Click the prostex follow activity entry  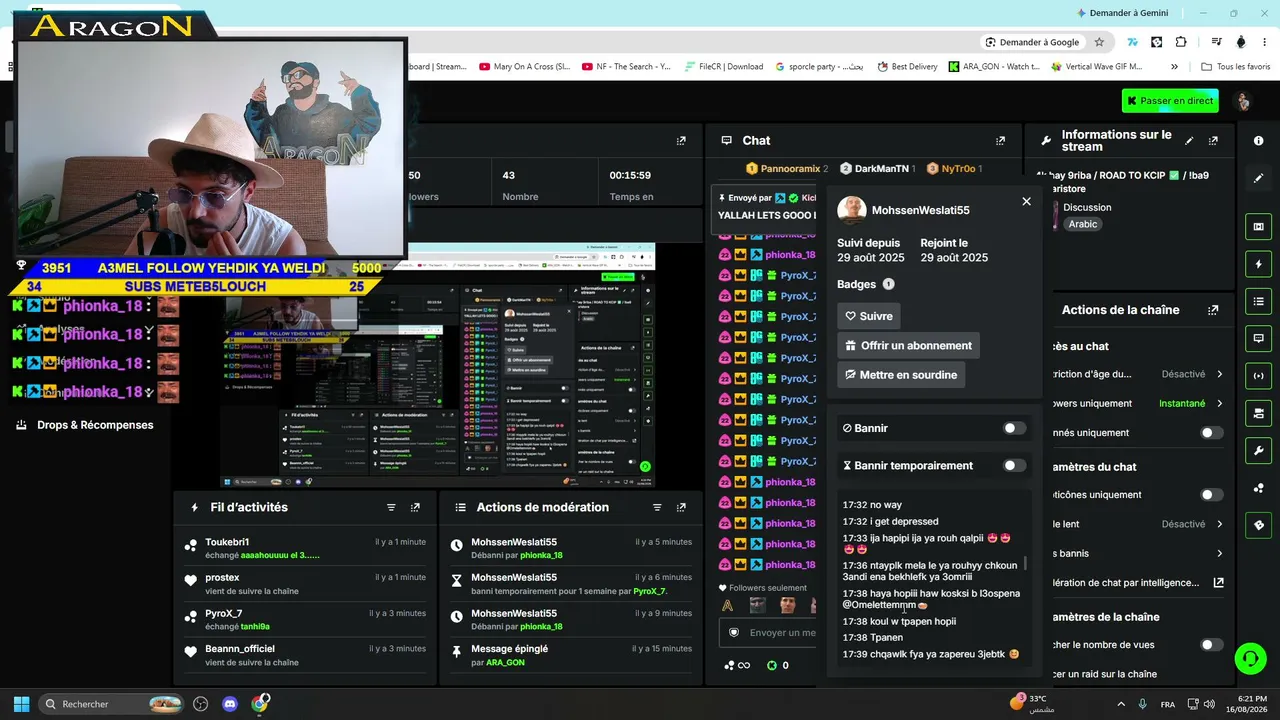pos(307,584)
